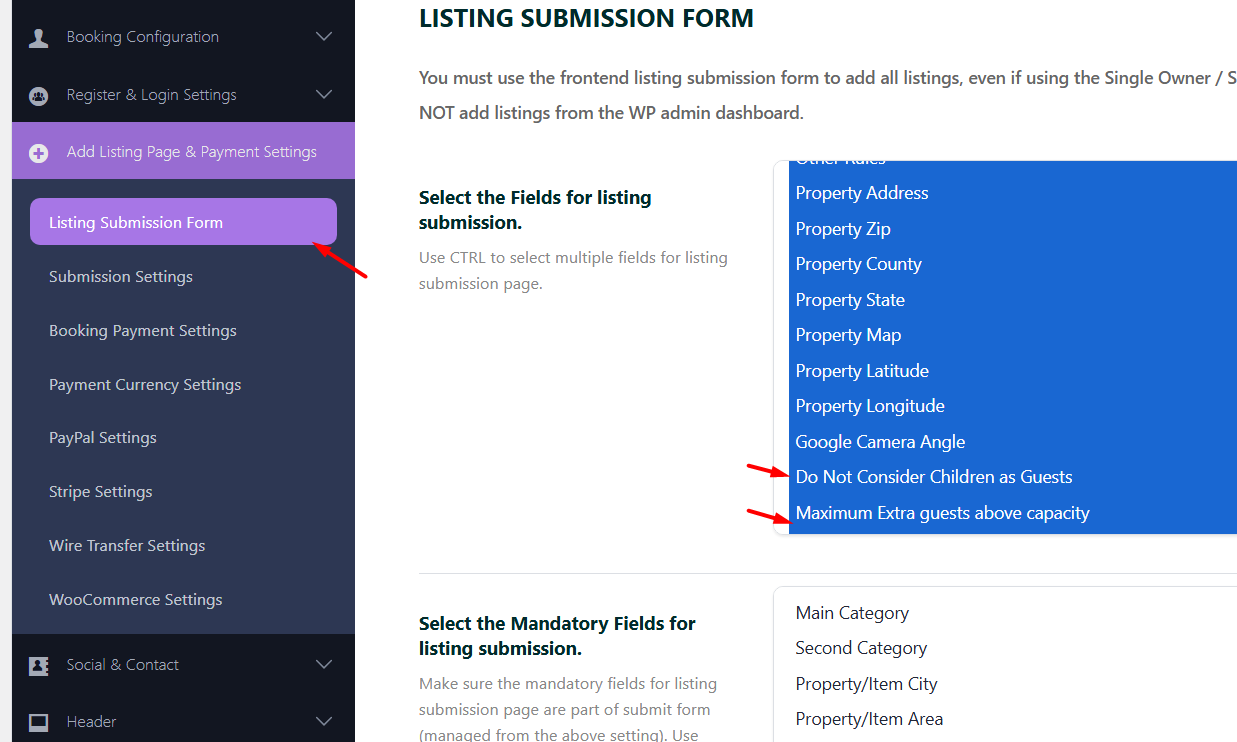Deselect Do Not Consider Children as Guests
1237x742 pixels.
point(934,477)
